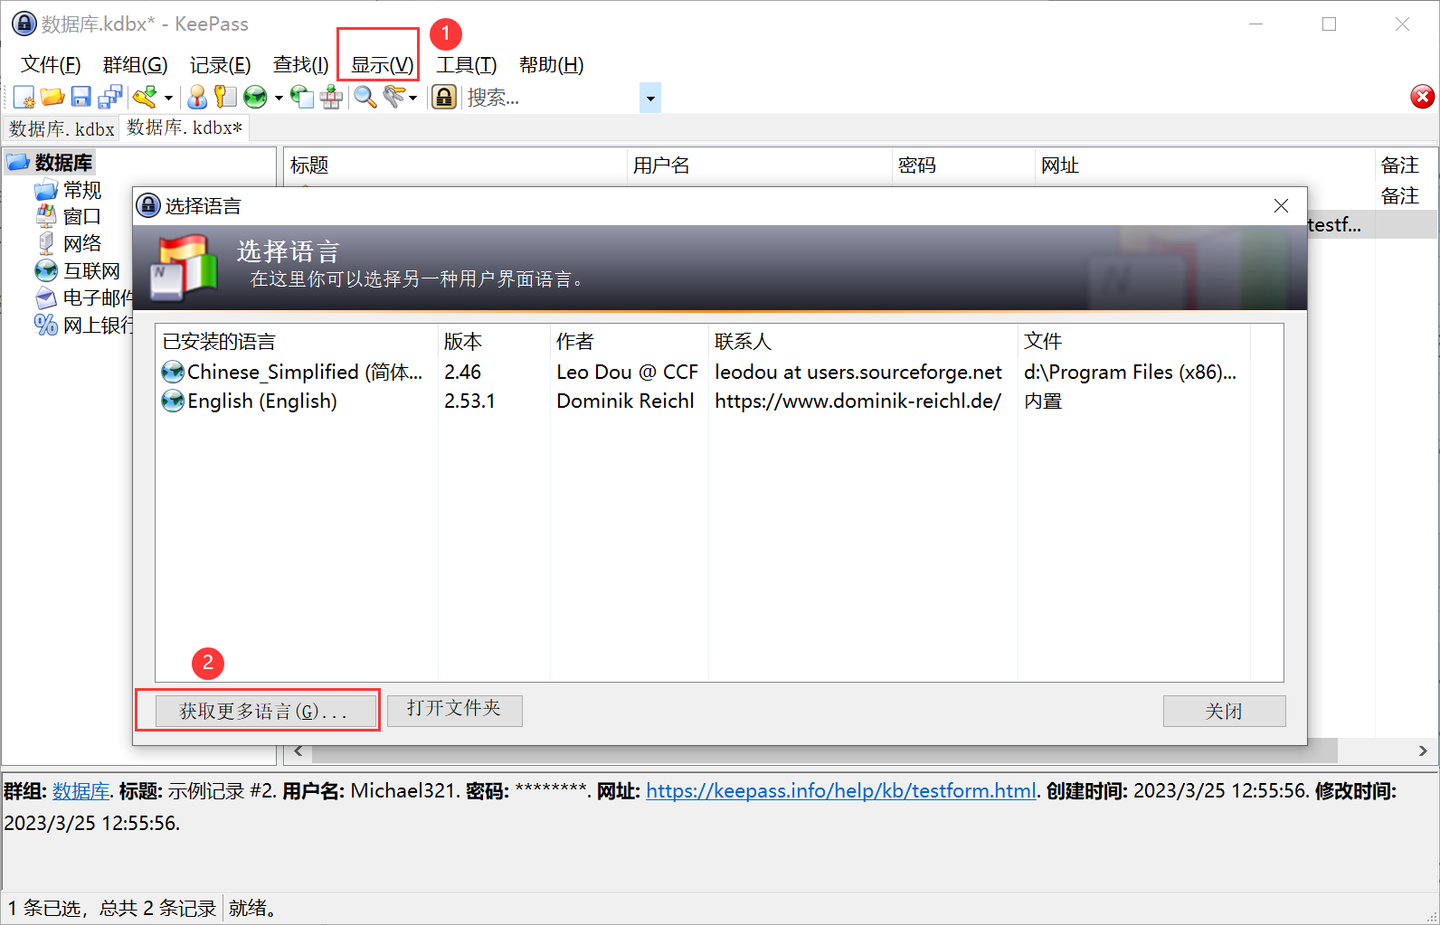Click the Perform Auto-Type toolbar icon

tap(331, 97)
